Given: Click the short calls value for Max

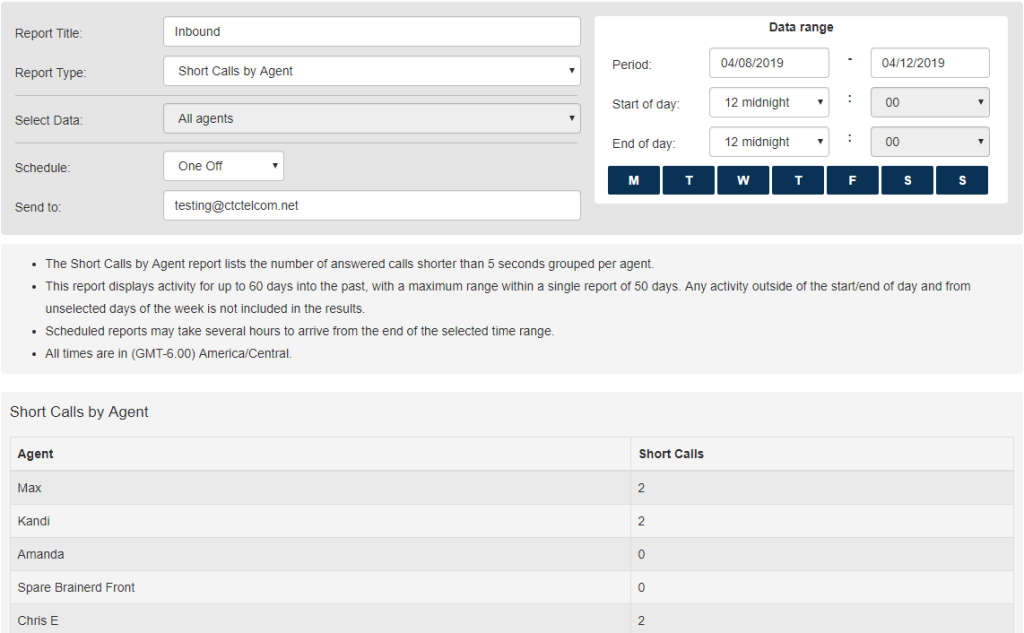Looking at the screenshot, I should (641, 488).
